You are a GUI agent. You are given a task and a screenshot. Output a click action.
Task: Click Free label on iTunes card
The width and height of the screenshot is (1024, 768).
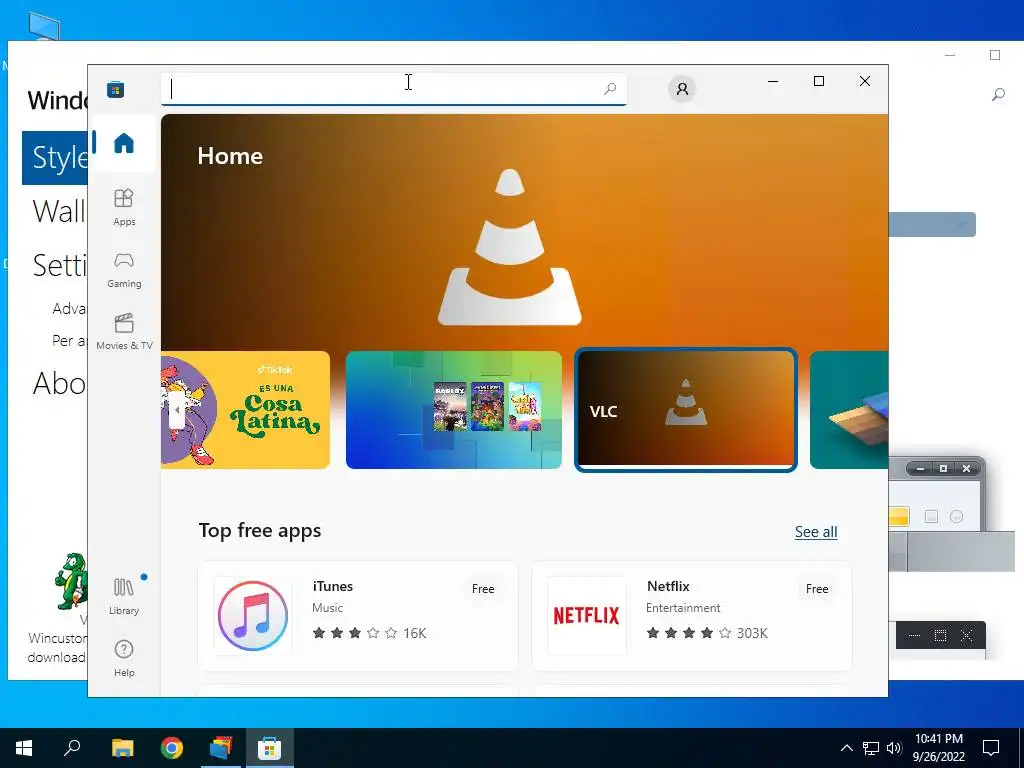click(x=483, y=588)
